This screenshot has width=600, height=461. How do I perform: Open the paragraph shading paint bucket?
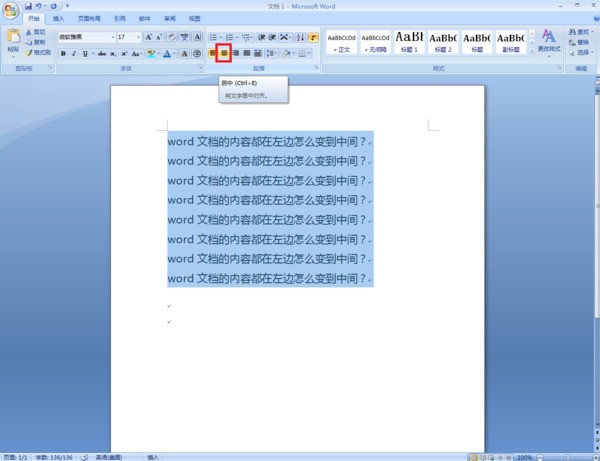287,53
